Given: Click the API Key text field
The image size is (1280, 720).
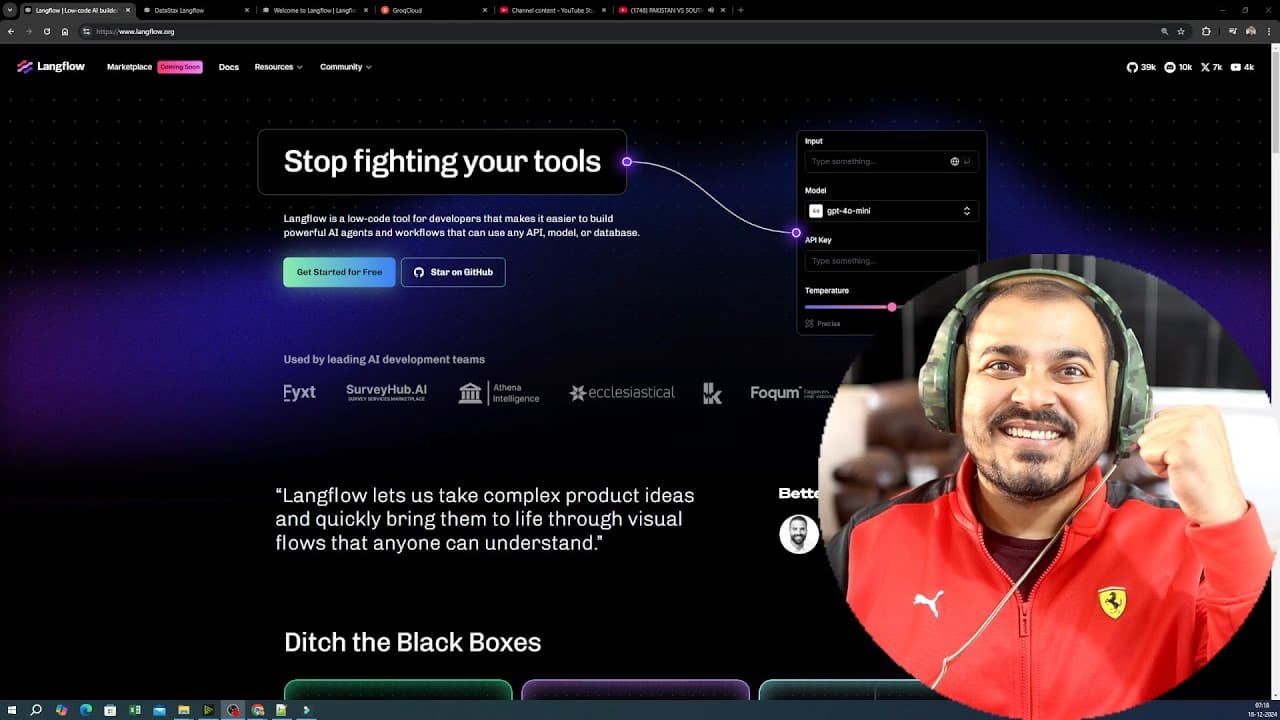Looking at the screenshot, I should point(890,261).
